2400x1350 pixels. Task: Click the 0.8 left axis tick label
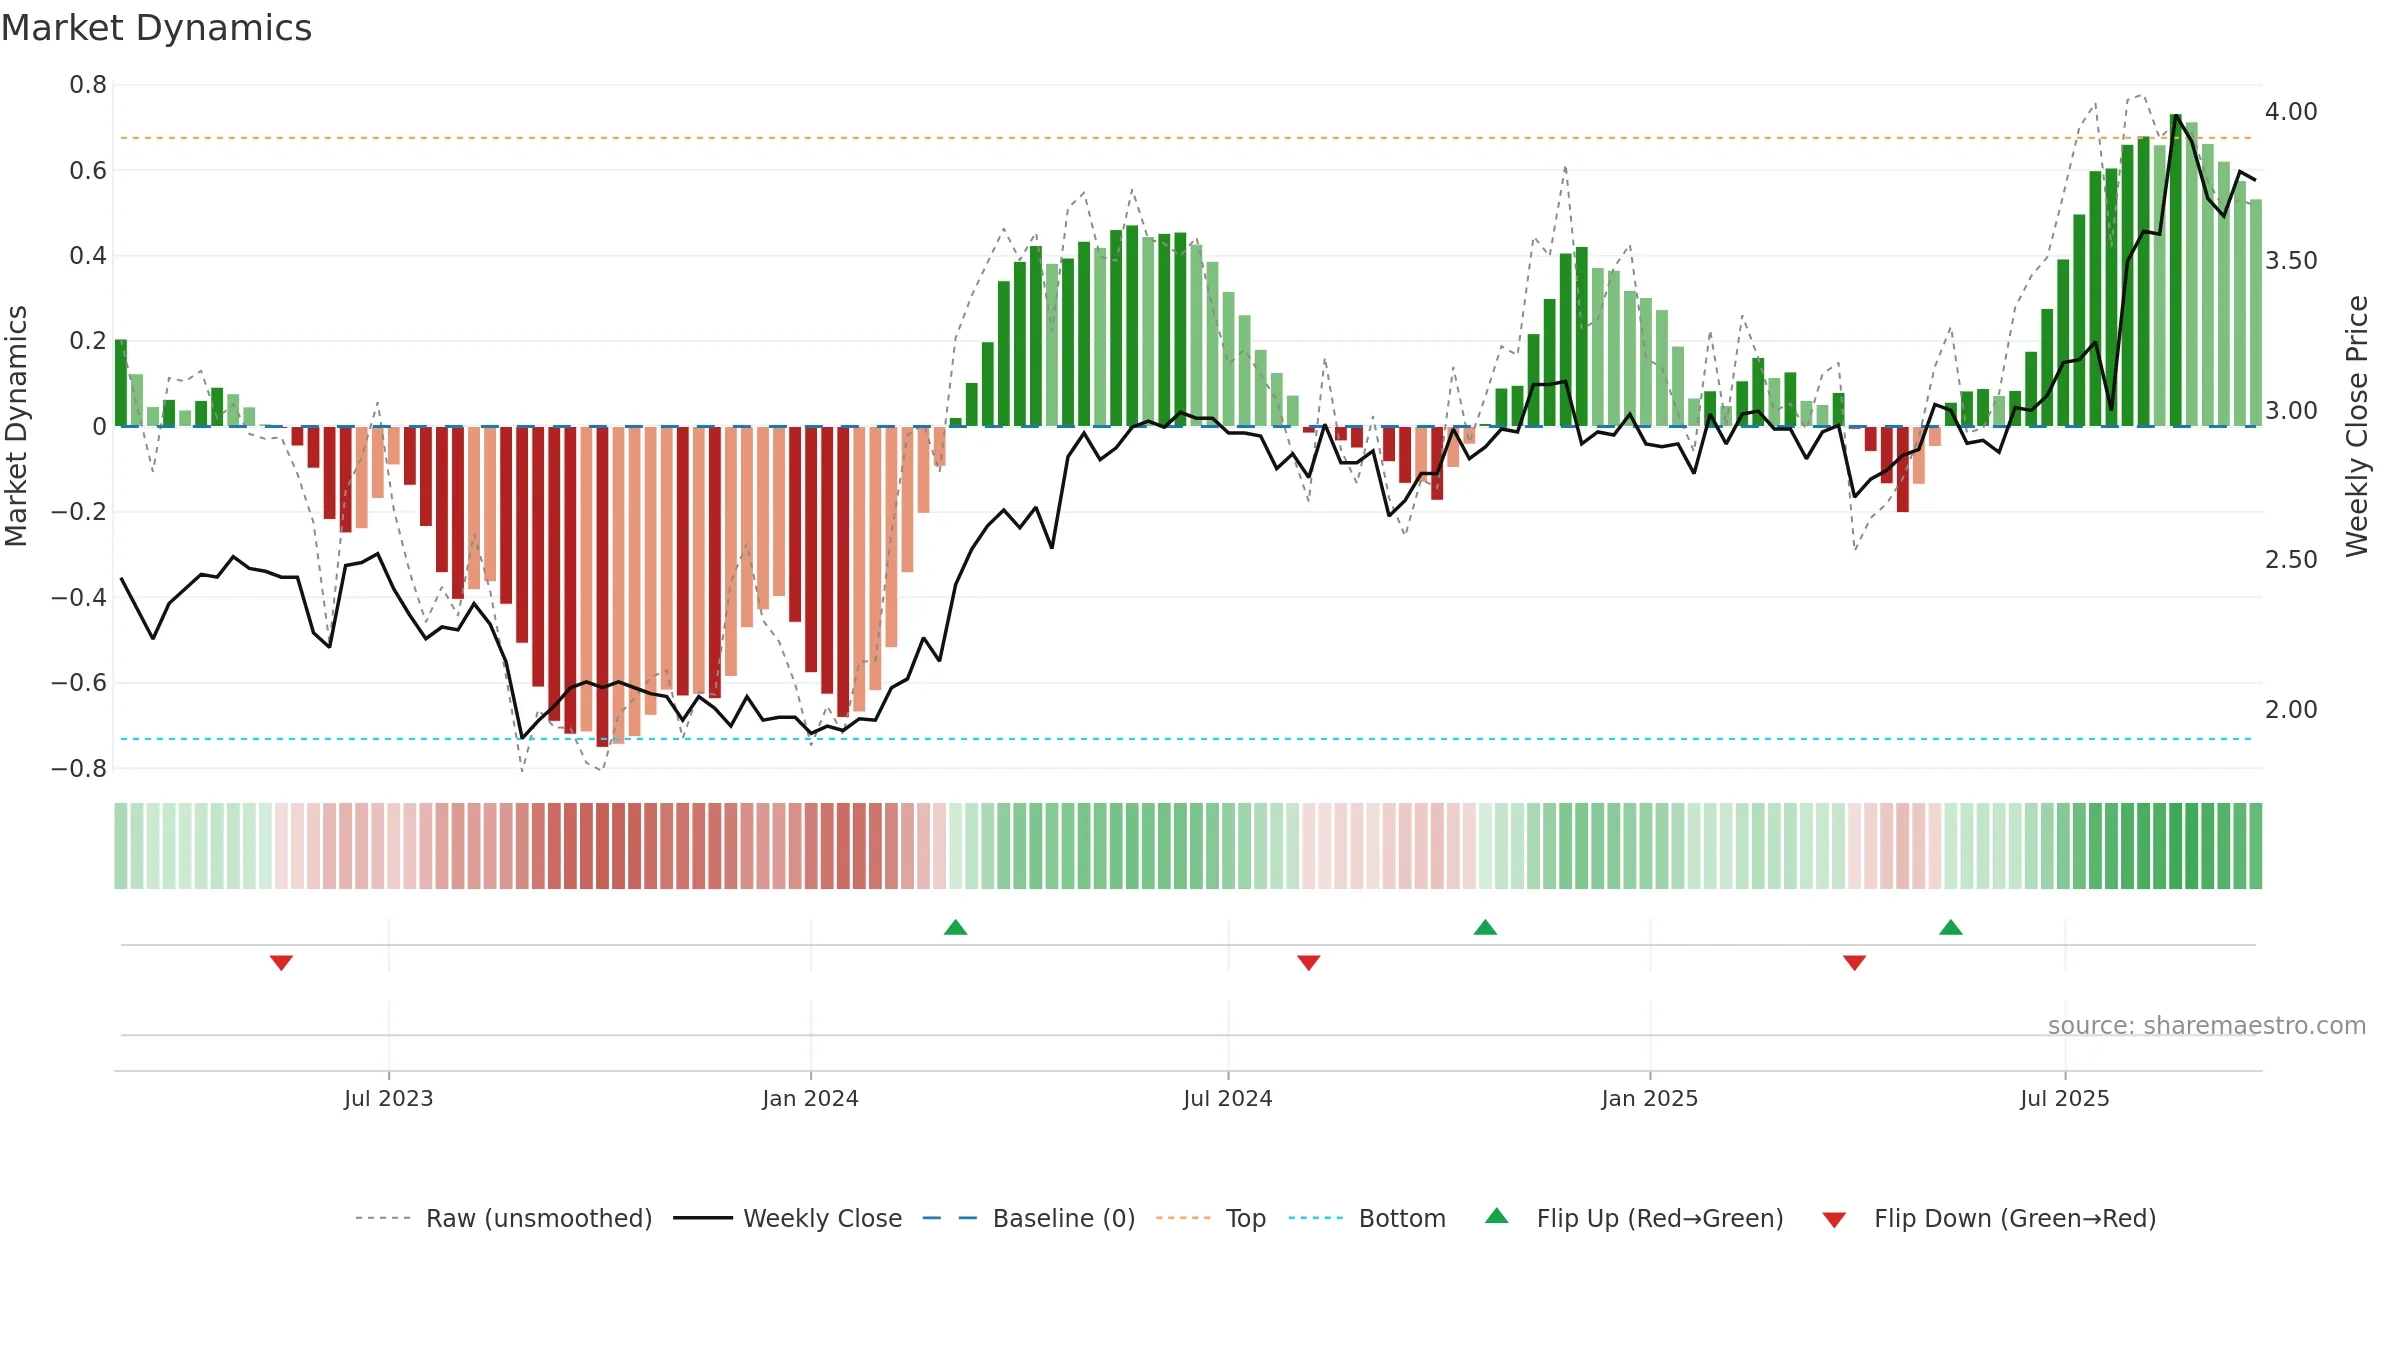[x=88, y=85]
